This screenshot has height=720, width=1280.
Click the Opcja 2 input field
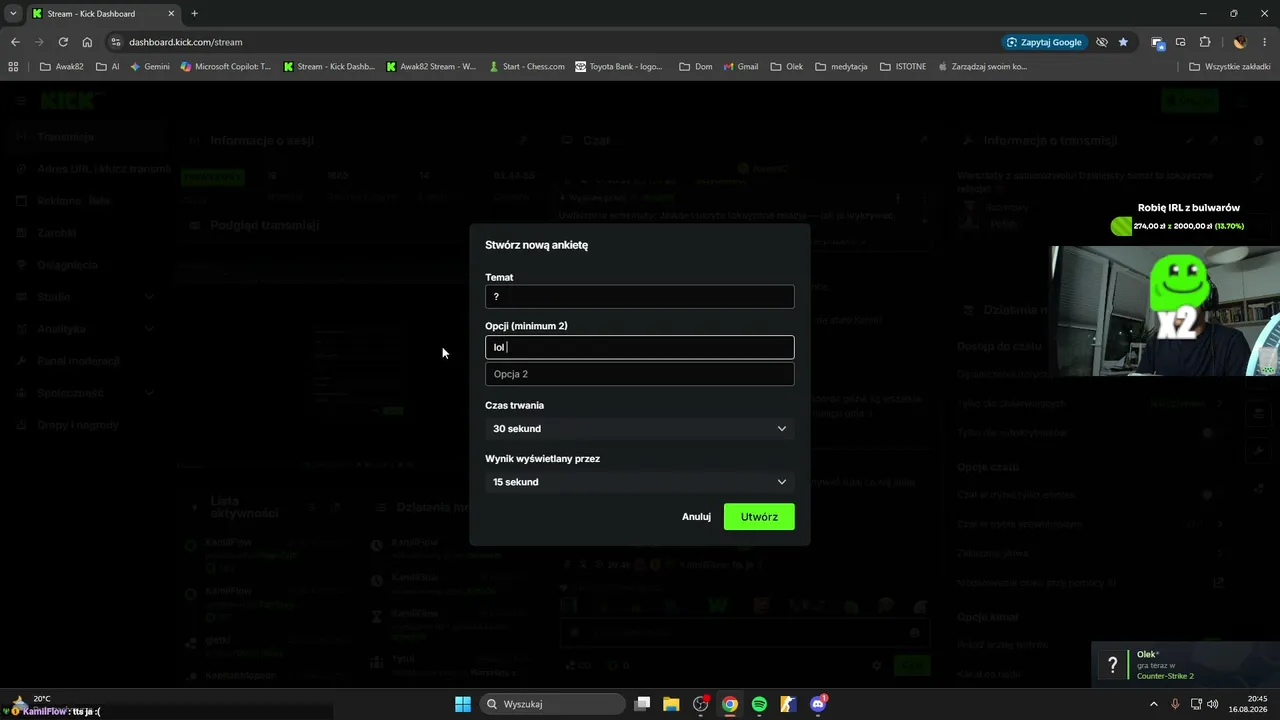[640, 374]
